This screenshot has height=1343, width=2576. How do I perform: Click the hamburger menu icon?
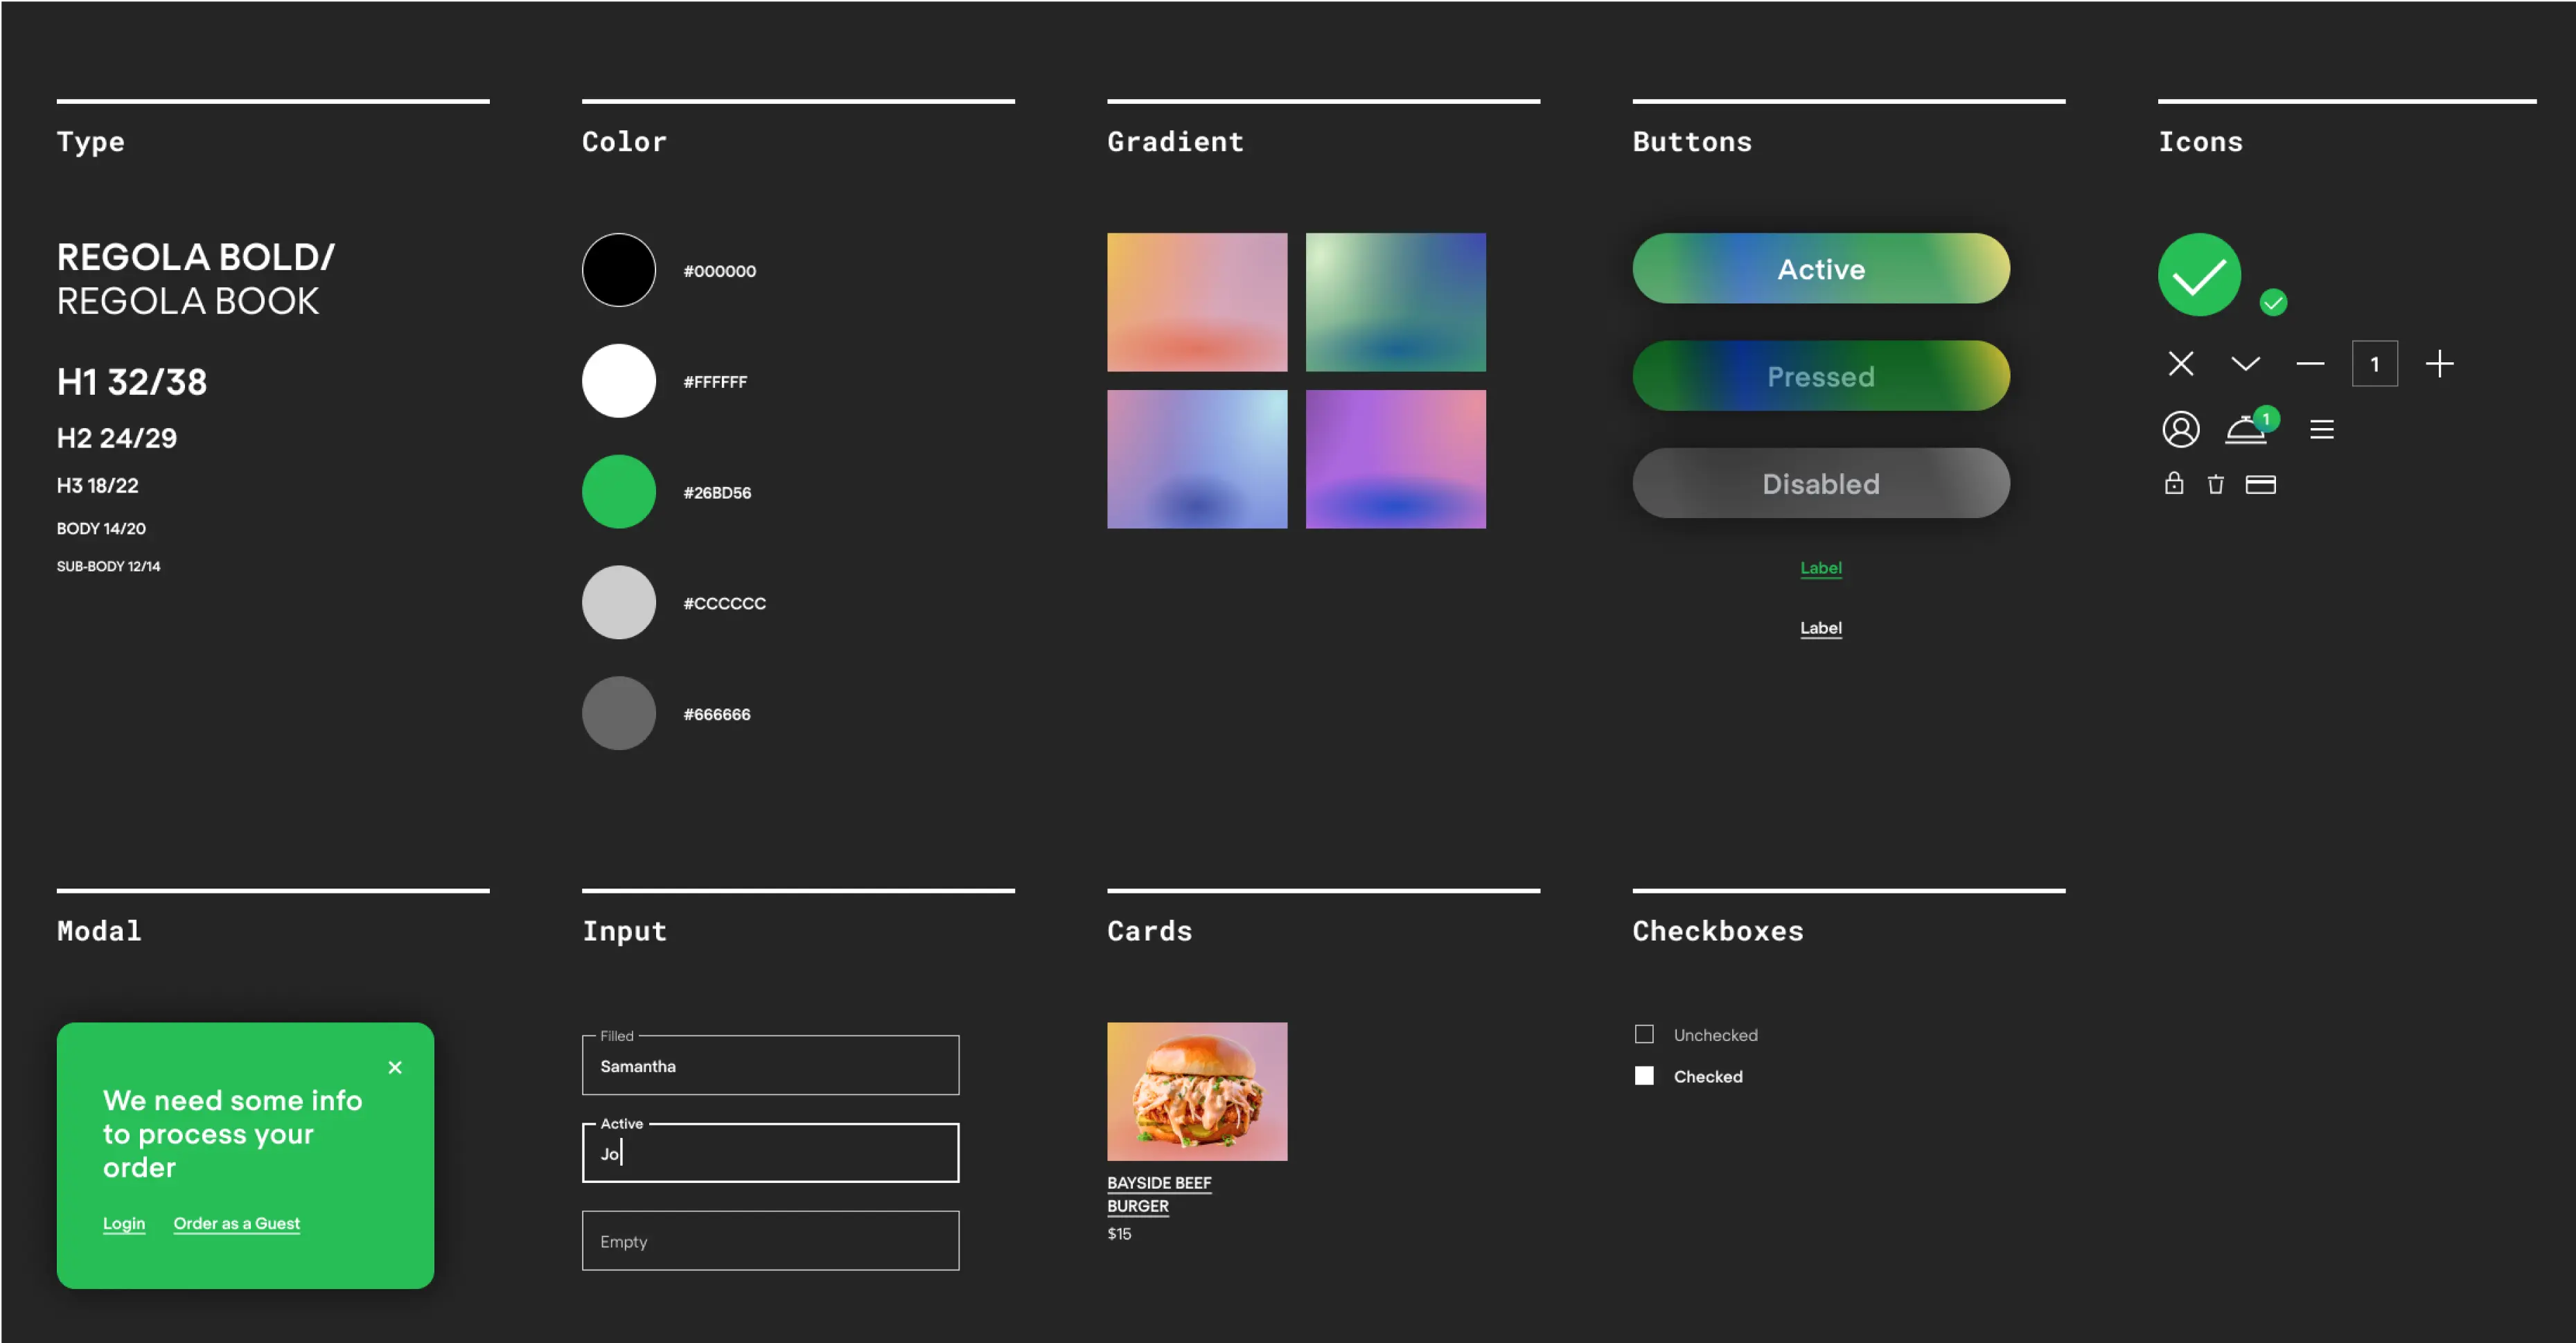click(x=2321, y=430)
